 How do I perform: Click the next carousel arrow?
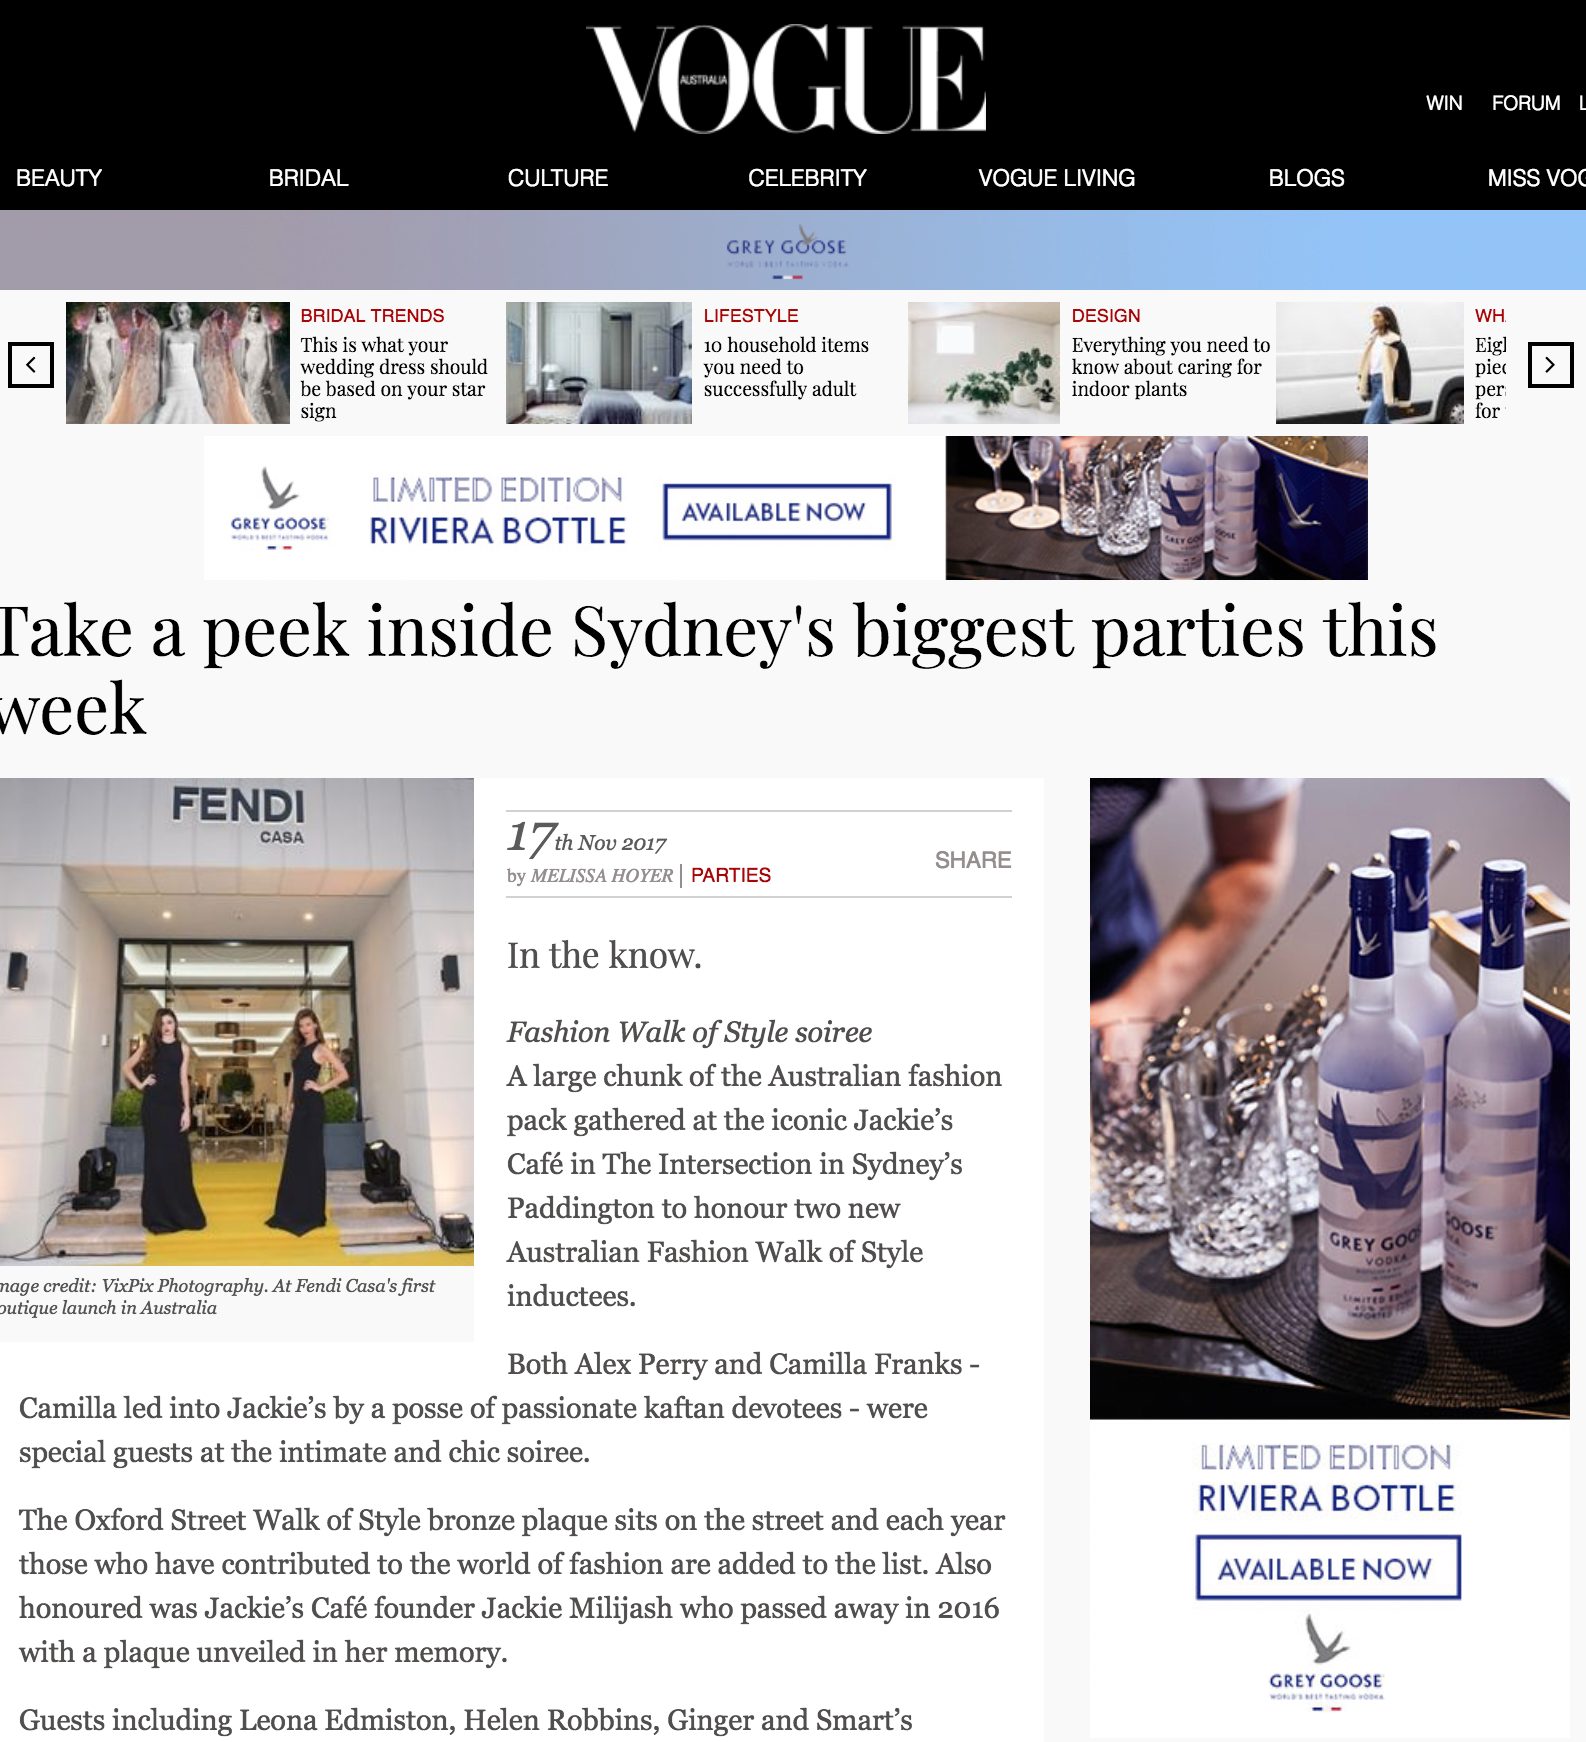(x=1550, y=365)
